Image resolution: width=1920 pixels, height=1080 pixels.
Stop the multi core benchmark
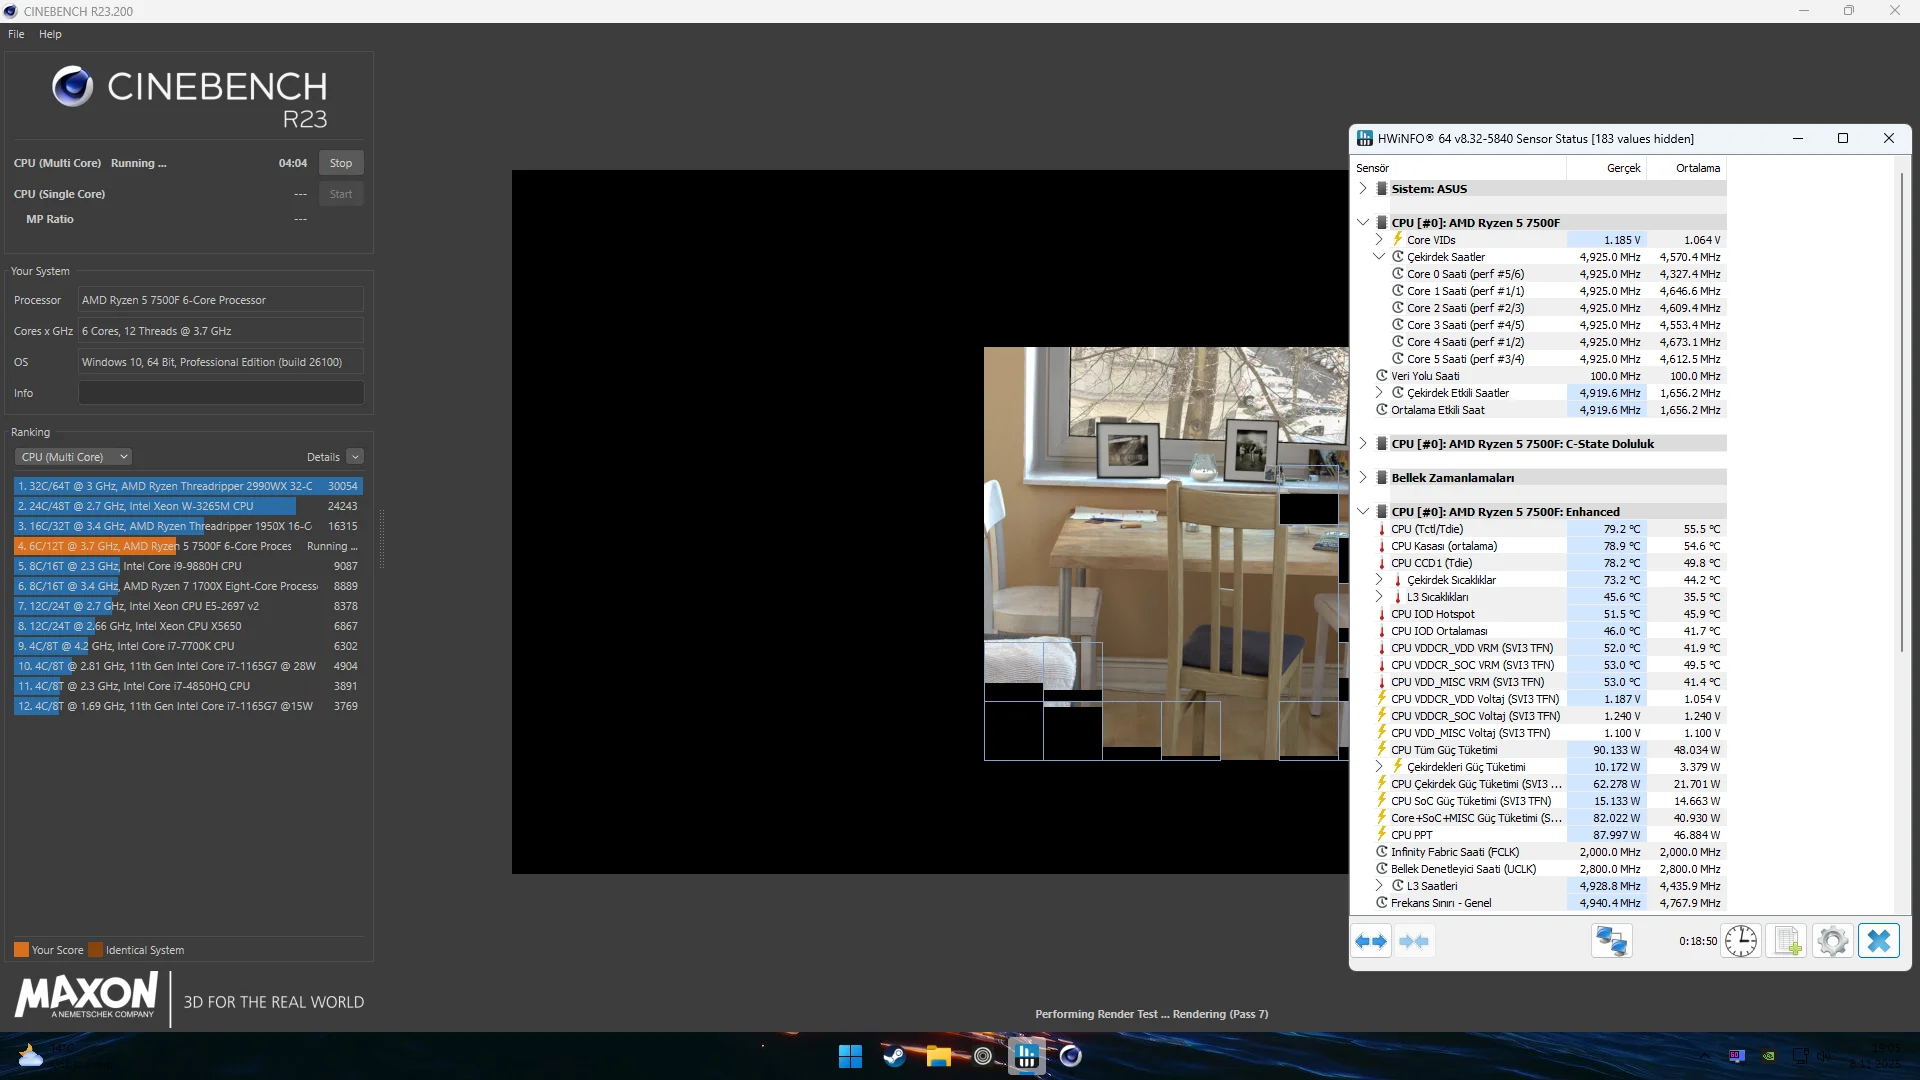click(341, 163)
